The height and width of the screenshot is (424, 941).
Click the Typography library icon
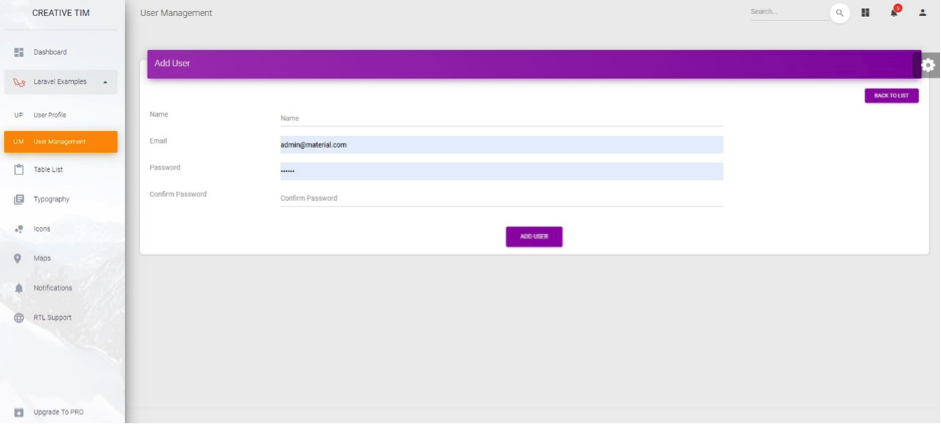click(18, 199)
